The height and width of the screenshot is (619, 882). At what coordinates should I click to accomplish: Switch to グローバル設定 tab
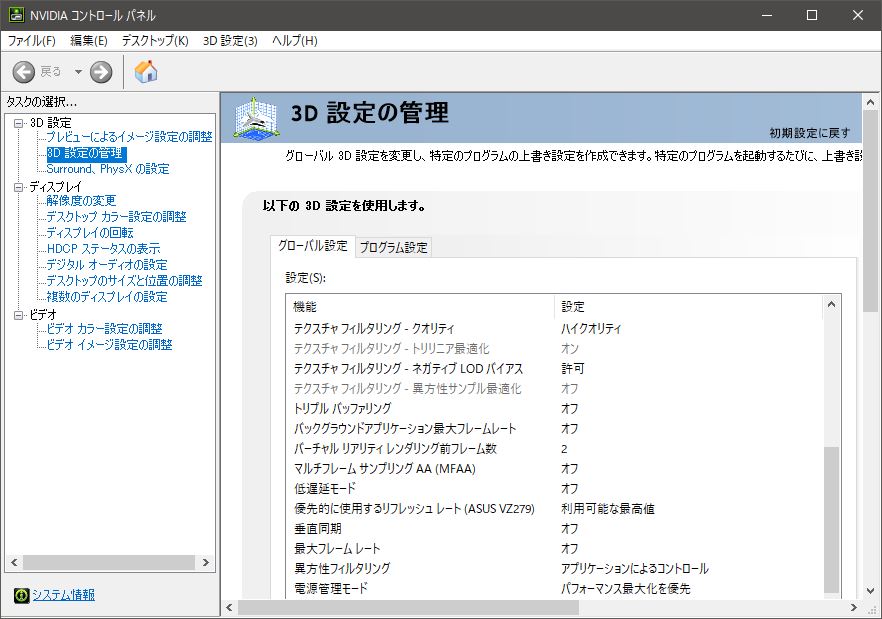tap(313, 246)
